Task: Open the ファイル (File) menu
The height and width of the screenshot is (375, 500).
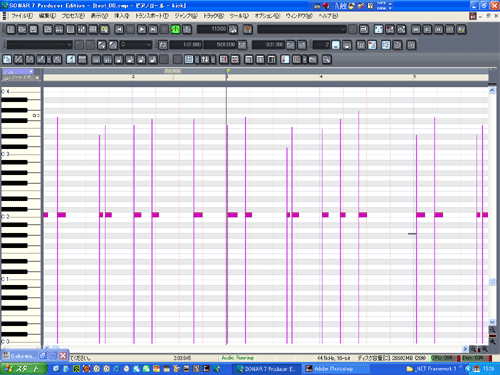Action: click(22, 16)
